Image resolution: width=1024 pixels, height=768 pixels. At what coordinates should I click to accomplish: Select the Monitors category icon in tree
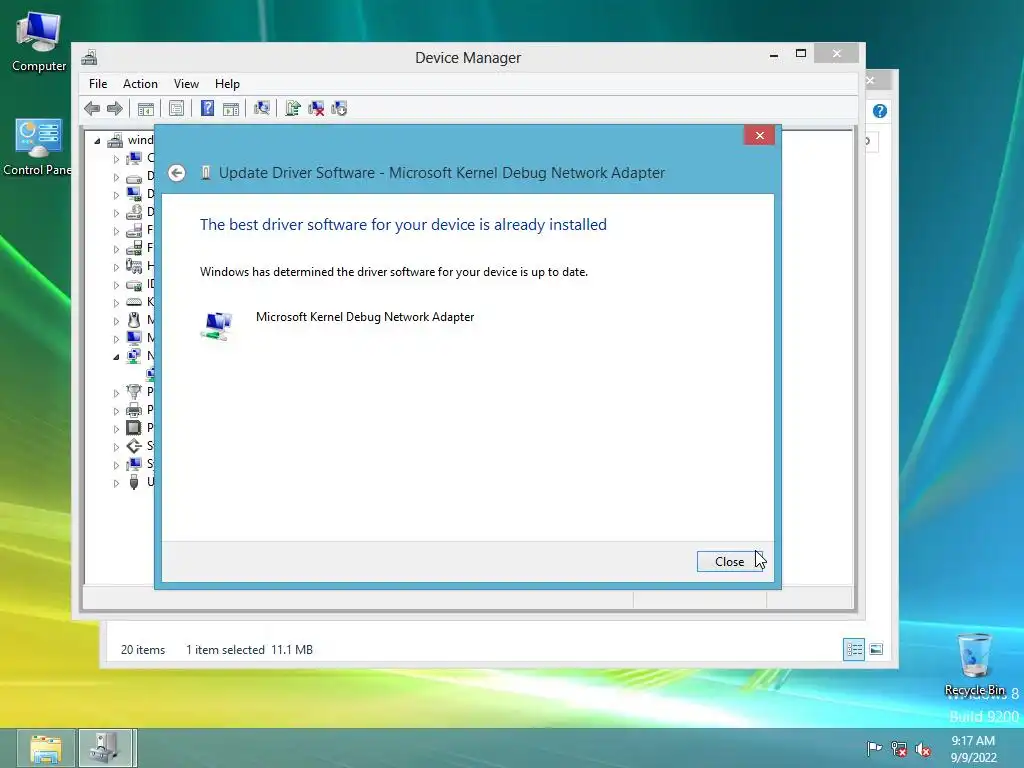[134, 338]
